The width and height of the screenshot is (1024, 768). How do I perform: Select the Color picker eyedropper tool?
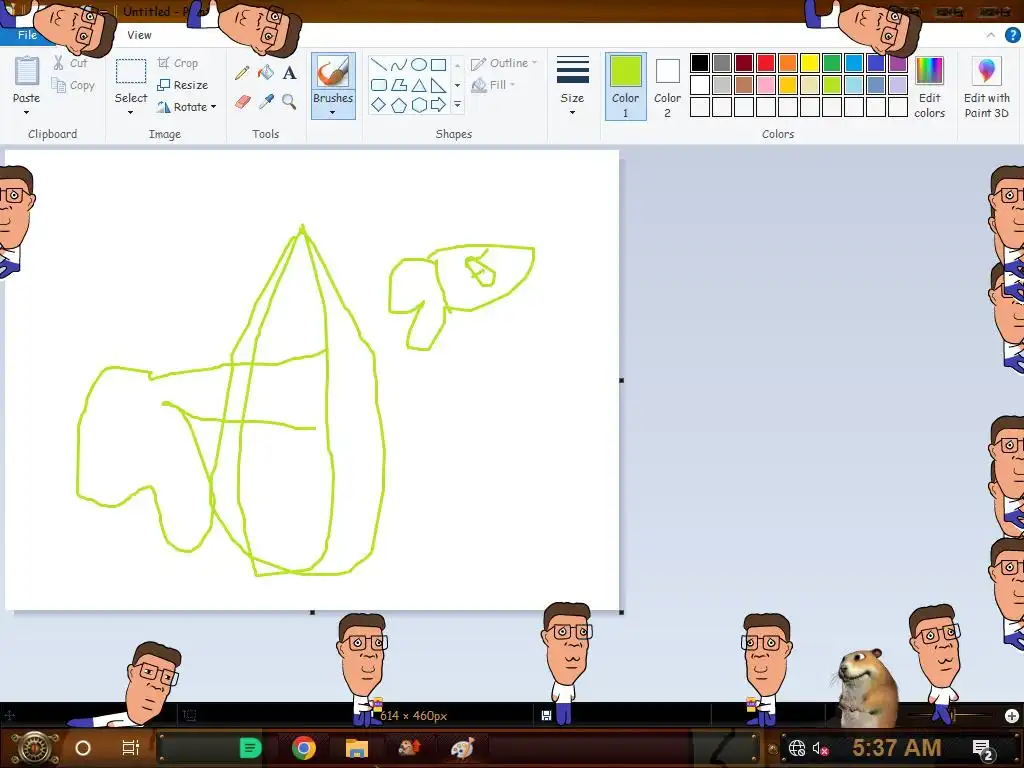266,102
